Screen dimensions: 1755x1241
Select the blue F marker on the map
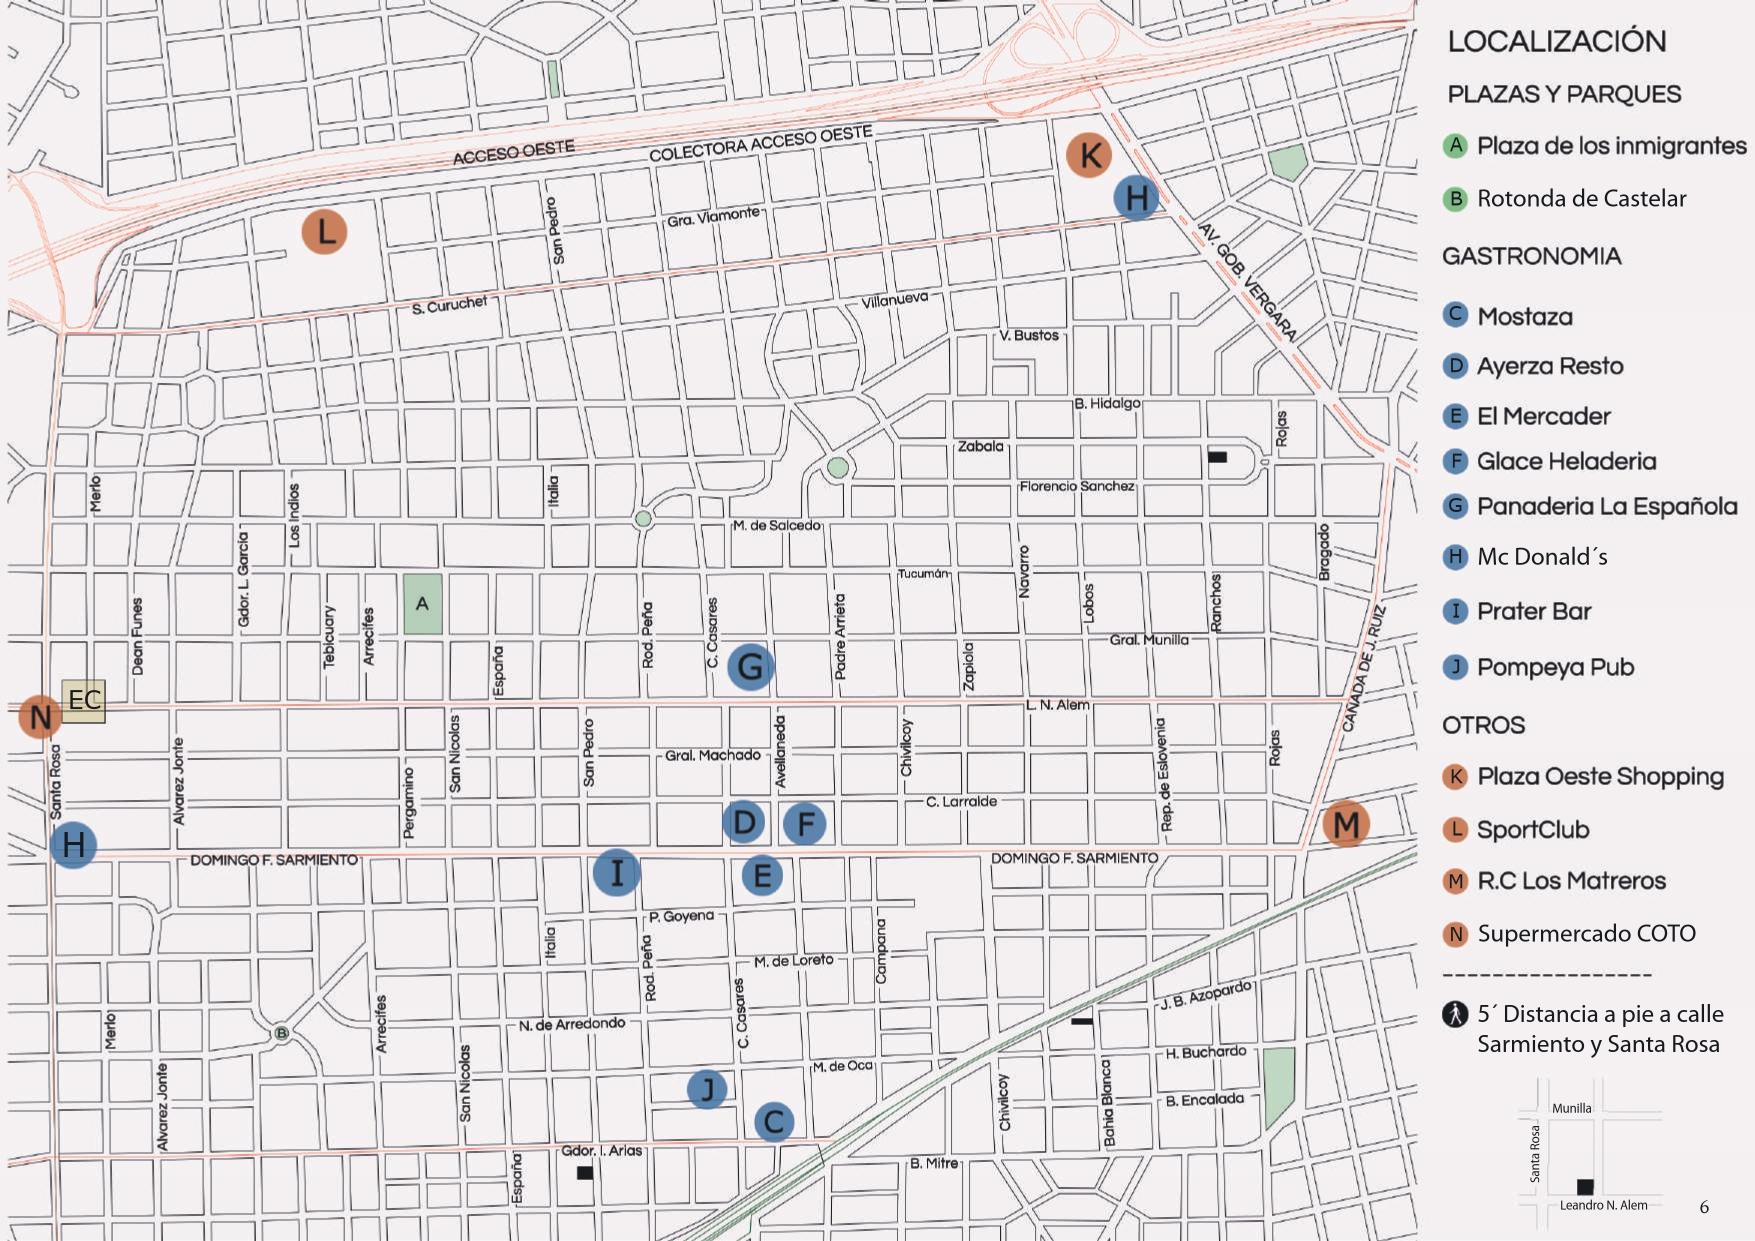[x=805, y=824]
